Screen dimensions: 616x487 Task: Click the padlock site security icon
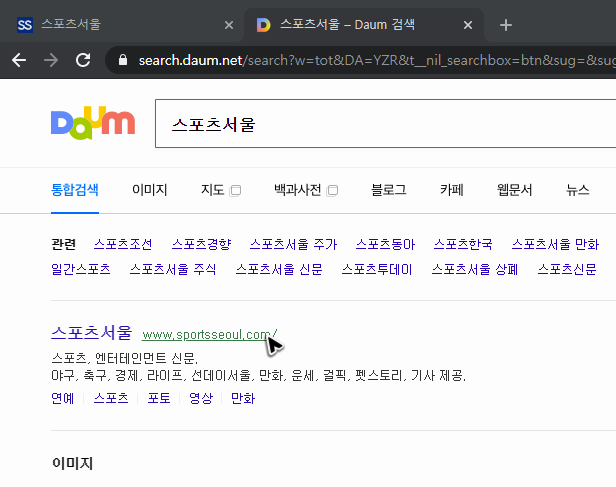[123, 60]
